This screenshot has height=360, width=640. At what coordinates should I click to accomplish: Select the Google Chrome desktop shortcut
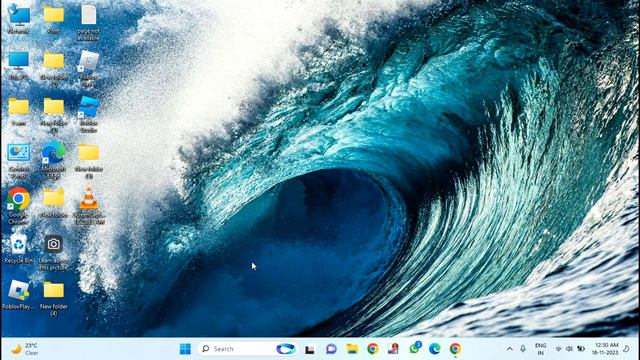[18, 205]
